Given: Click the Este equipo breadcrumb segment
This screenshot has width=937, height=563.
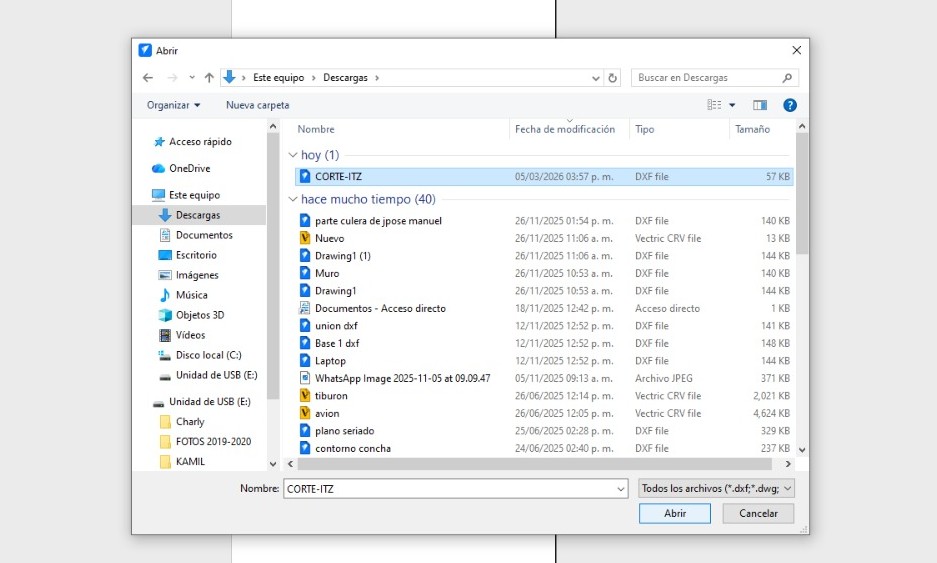Looking at the screenshot, I should pos(278,78).
